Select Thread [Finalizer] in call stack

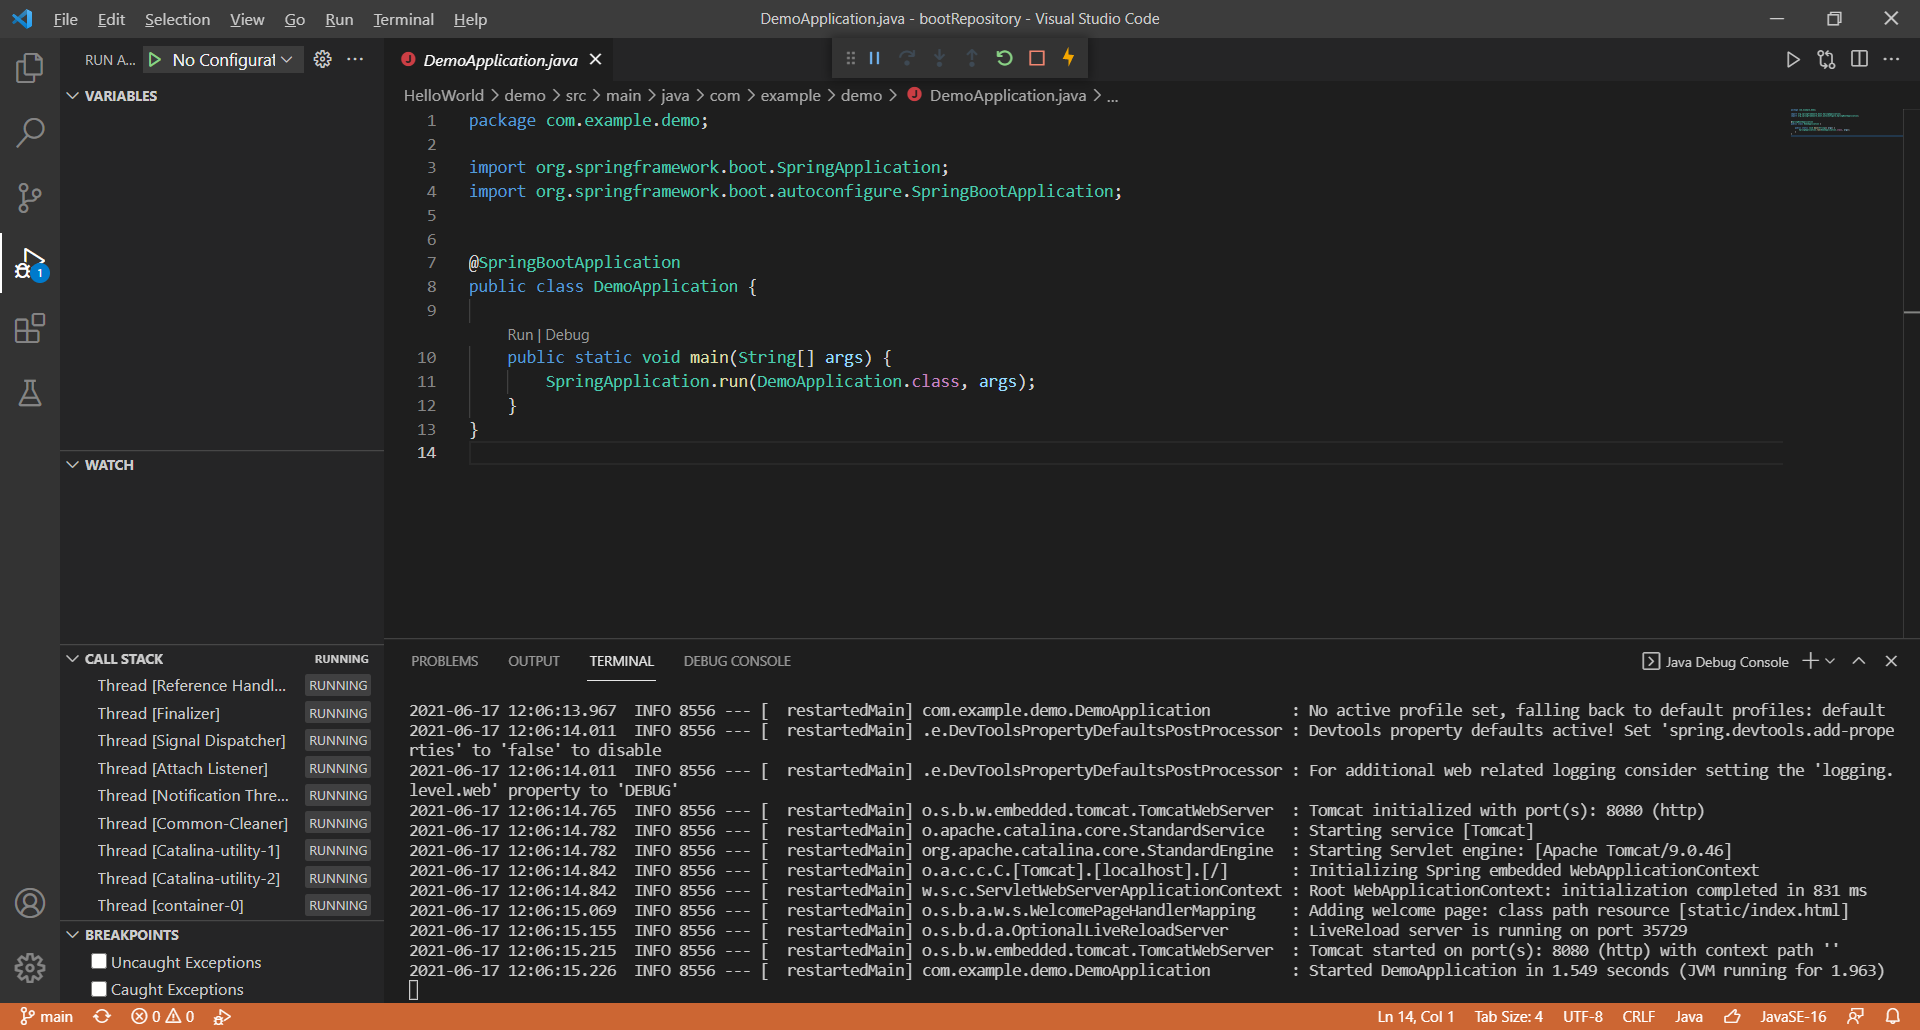(222, 713)
